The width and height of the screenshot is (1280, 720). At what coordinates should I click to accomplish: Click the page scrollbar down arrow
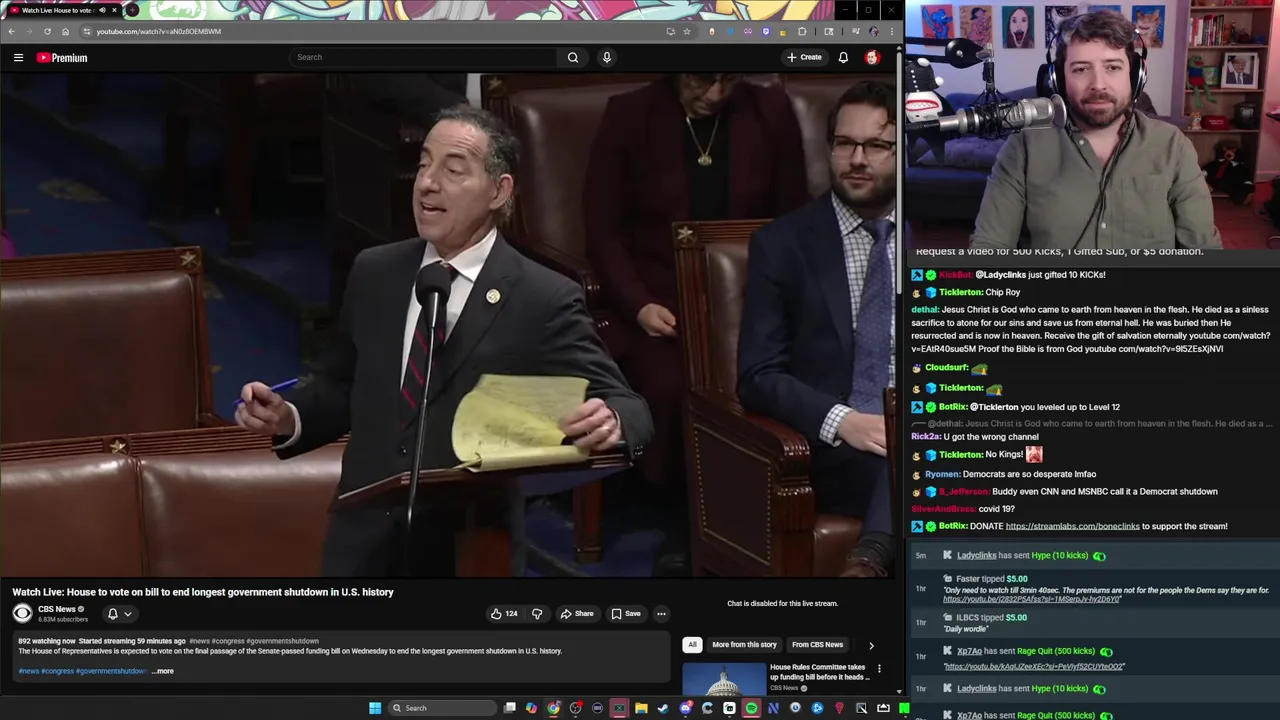coord(899,691)
